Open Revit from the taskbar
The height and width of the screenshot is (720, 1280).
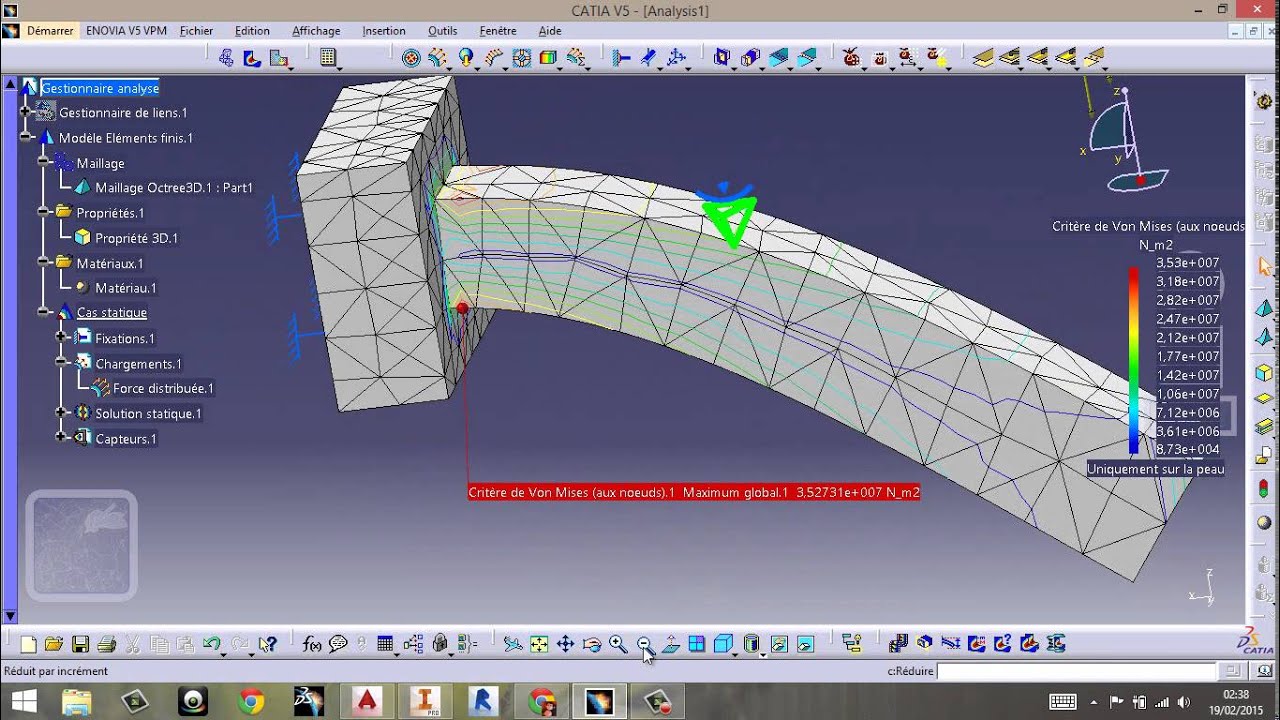tap(485, 701)
